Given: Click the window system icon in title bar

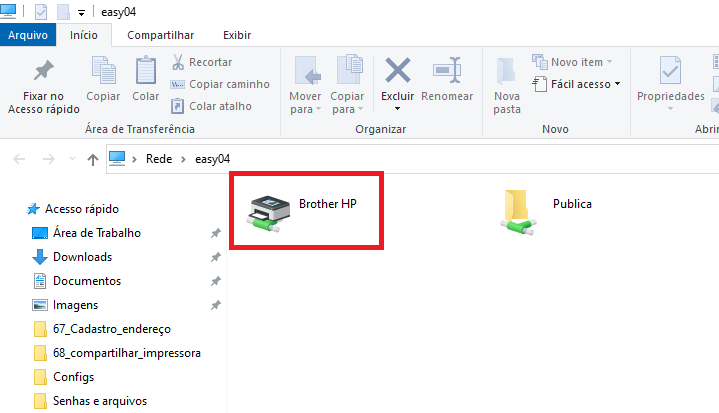Looking at the screenshot, I should pos(8,11).
